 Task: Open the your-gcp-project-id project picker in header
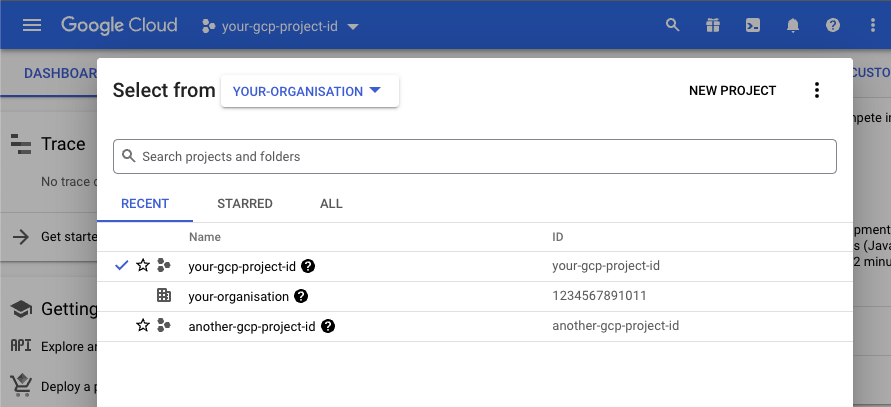click(x=281, y=26)
